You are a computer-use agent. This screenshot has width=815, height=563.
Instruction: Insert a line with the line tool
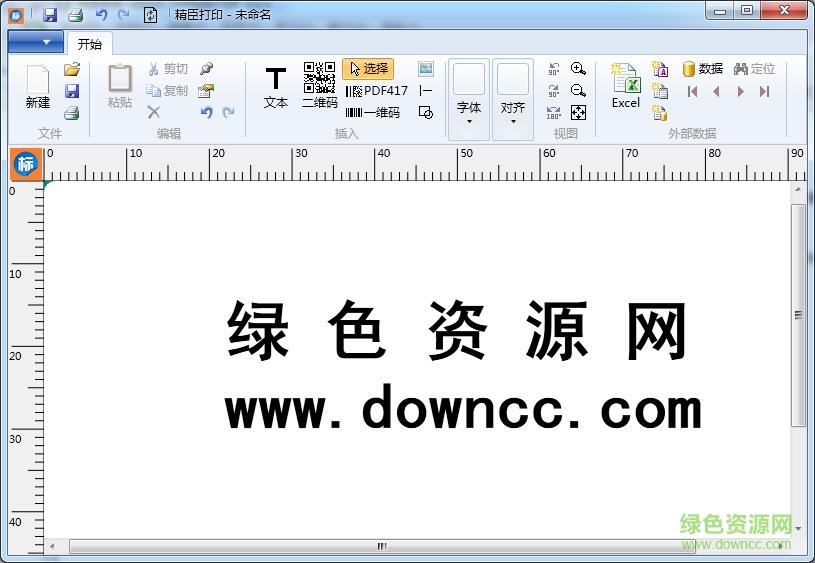pos(426,91)
